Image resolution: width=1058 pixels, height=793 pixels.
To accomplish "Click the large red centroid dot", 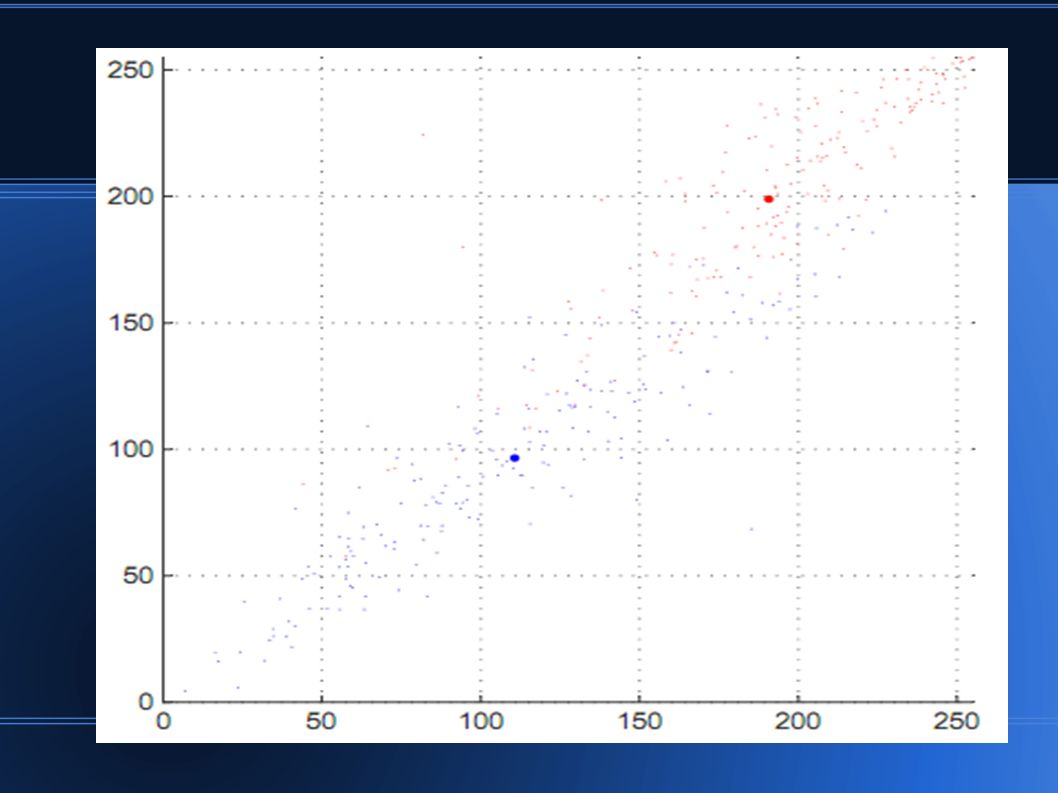I will tap(769, 199).
